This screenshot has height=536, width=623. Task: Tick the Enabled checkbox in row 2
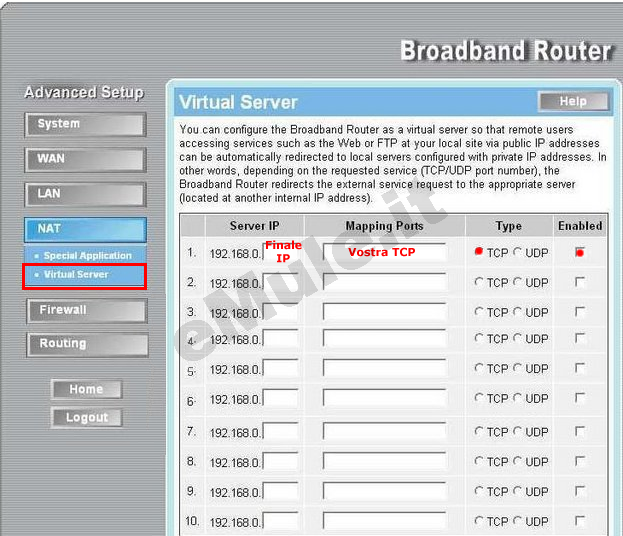click(580, 283)
